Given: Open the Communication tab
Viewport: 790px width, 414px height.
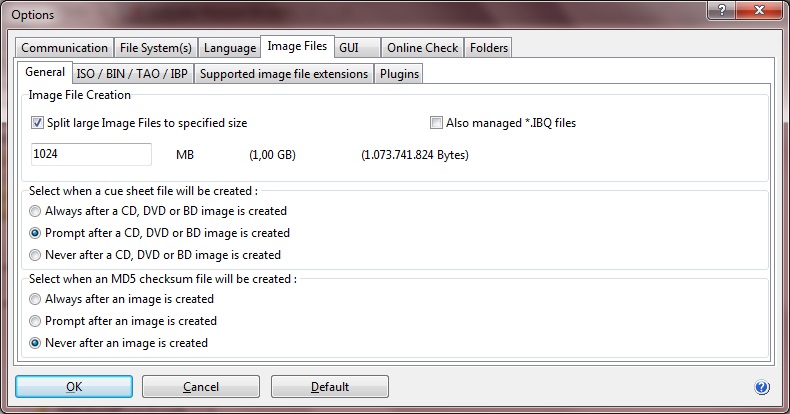Looking at the screenshot, I should pyautogui.click(x=64, y=48).
